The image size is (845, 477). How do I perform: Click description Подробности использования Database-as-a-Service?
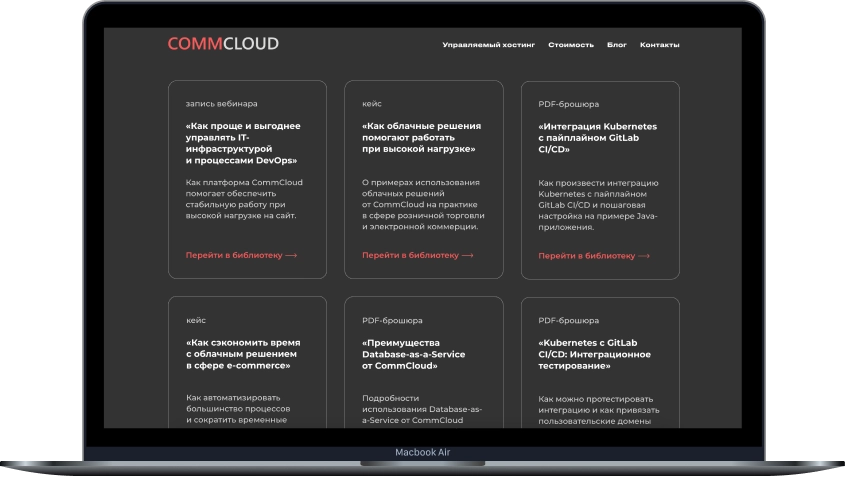coord(422,409)
